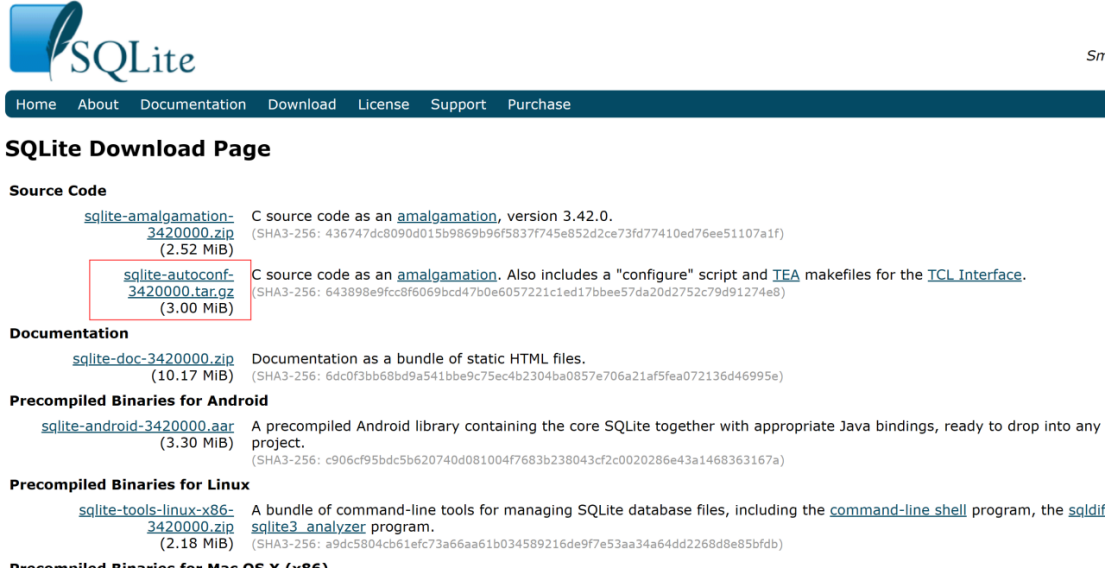Download sqlite-android-3420000.aar

click(138, 426)
